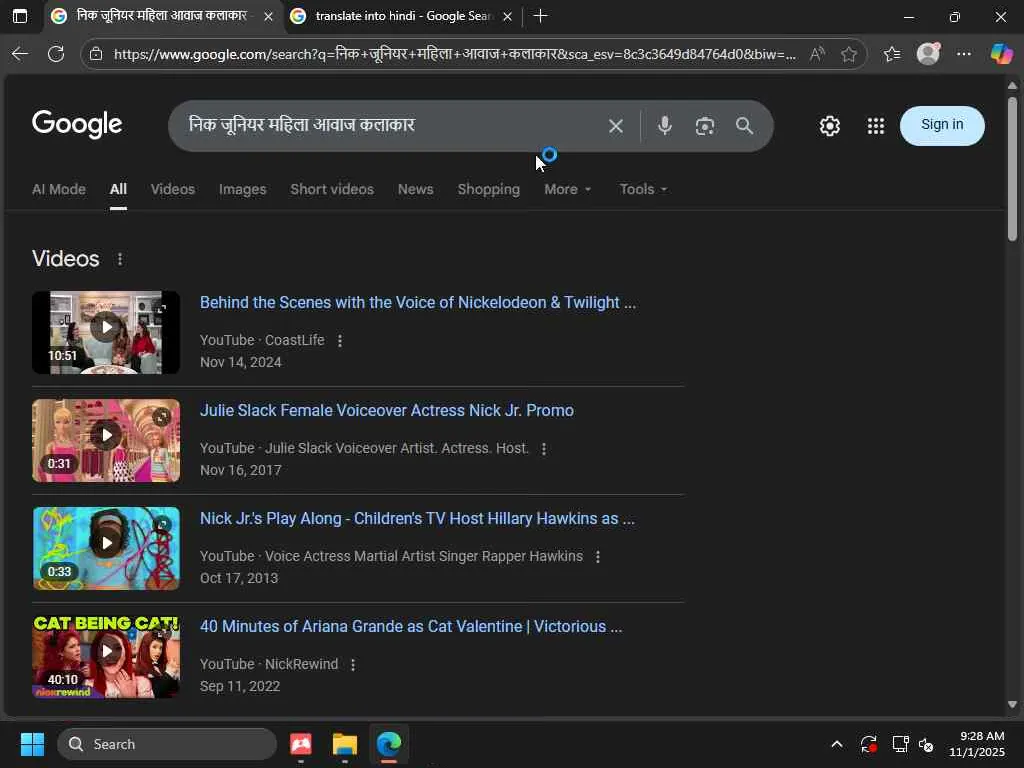
Task: Switch to Images results tab
Action: pos(242,189)
